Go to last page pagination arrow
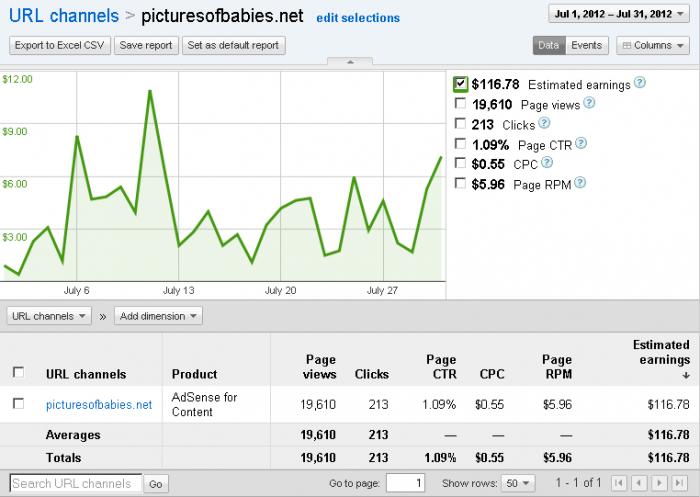This screenshot has height=497, width=700. (x=679, y=483)
